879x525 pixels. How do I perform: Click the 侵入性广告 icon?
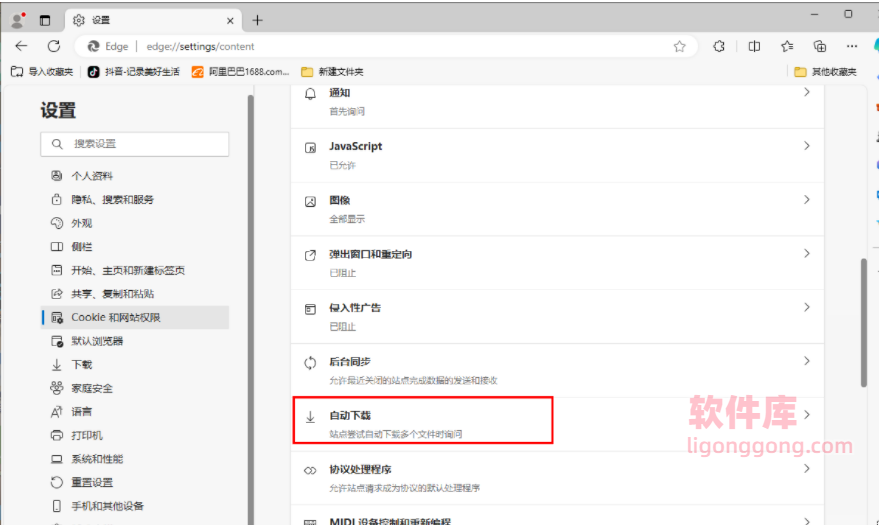(x=310, y=309)
